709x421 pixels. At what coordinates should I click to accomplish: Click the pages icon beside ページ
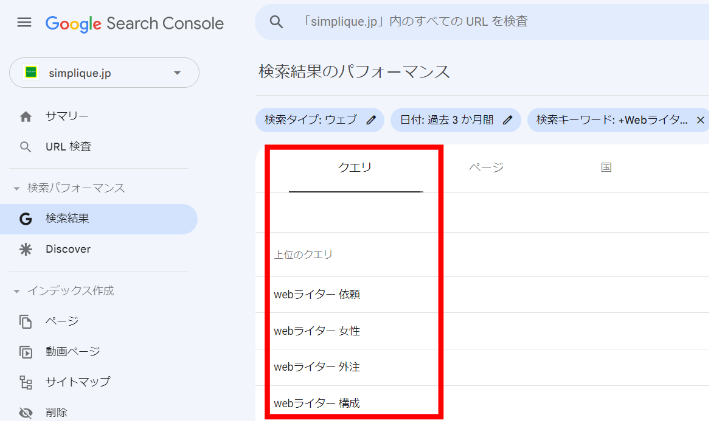(x=26, y=322)
